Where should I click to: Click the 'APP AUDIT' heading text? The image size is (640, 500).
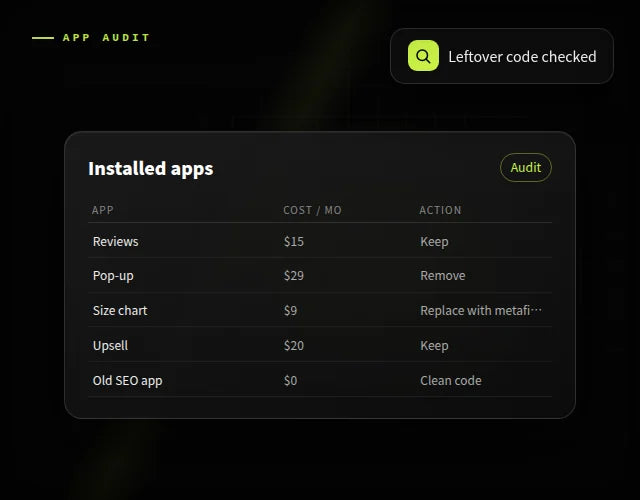[x=106, y=38]
